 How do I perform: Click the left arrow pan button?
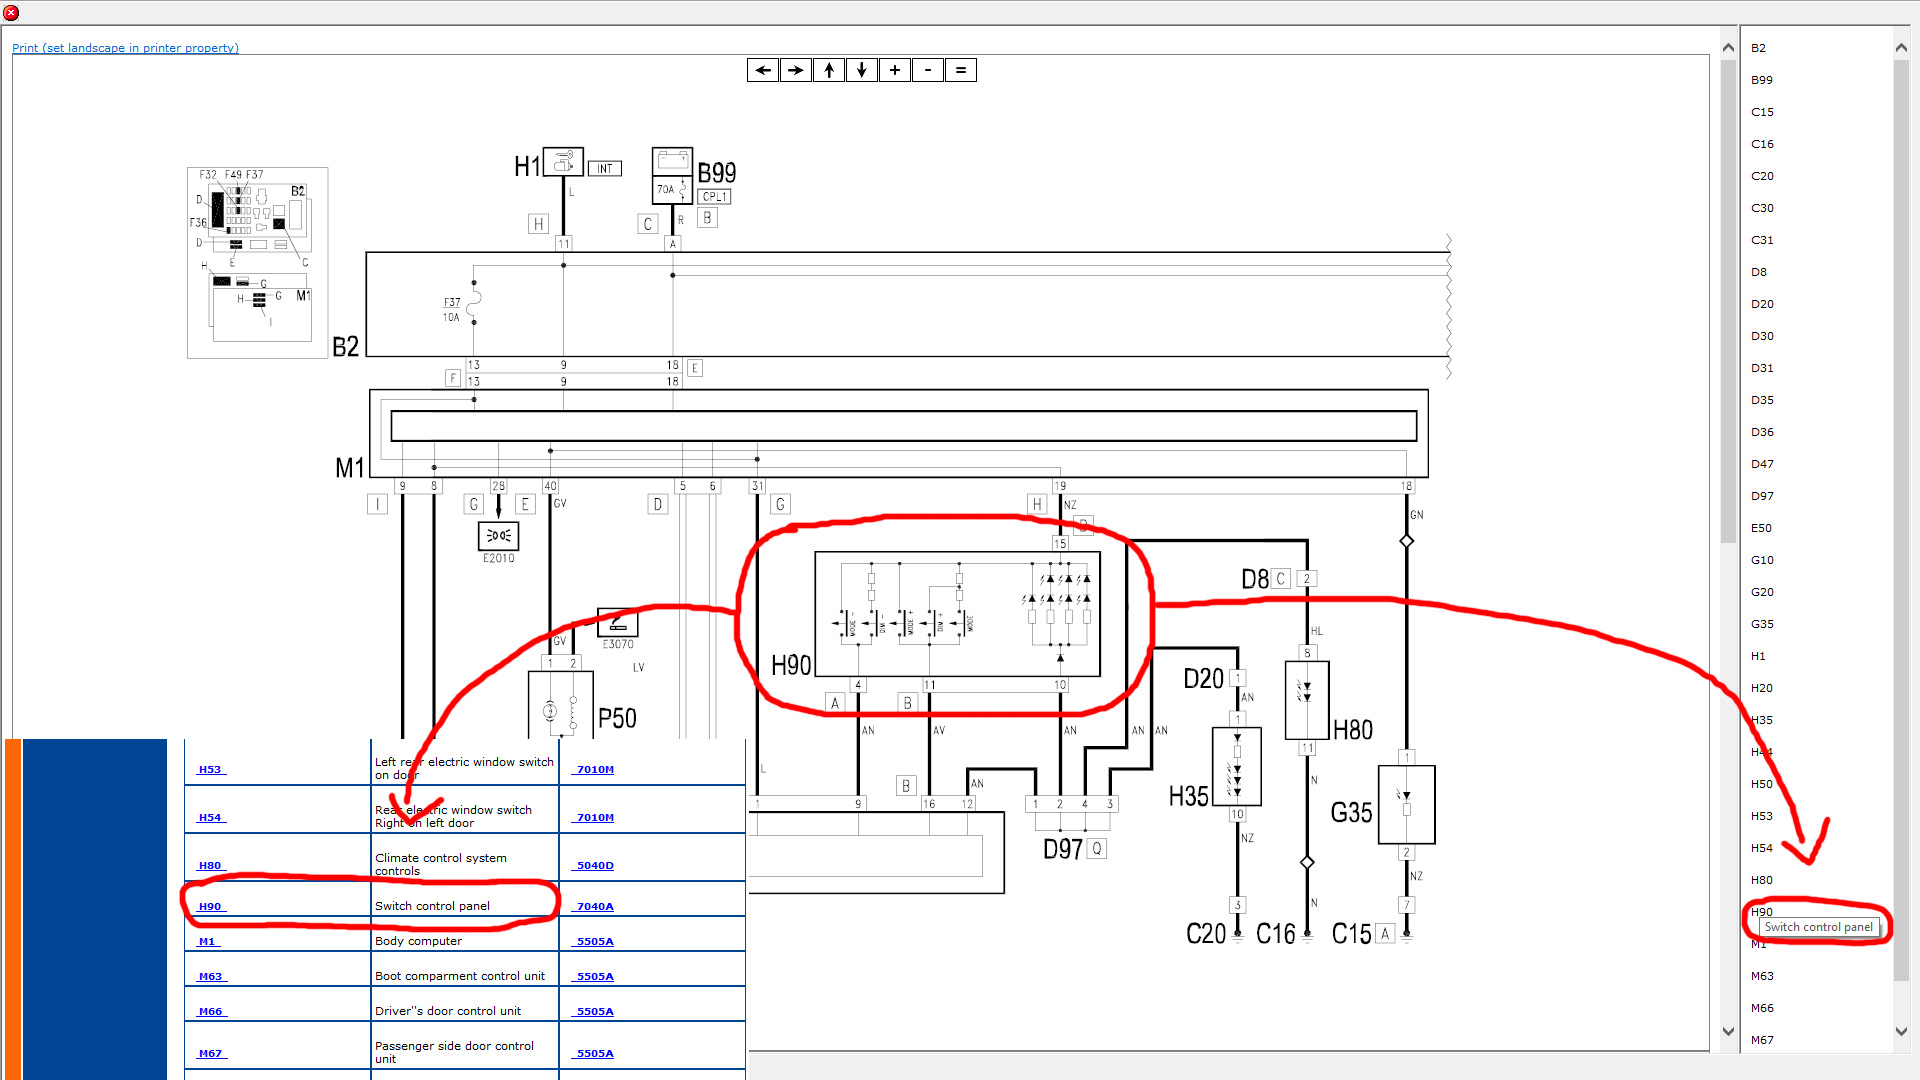(x=763, y=70)
